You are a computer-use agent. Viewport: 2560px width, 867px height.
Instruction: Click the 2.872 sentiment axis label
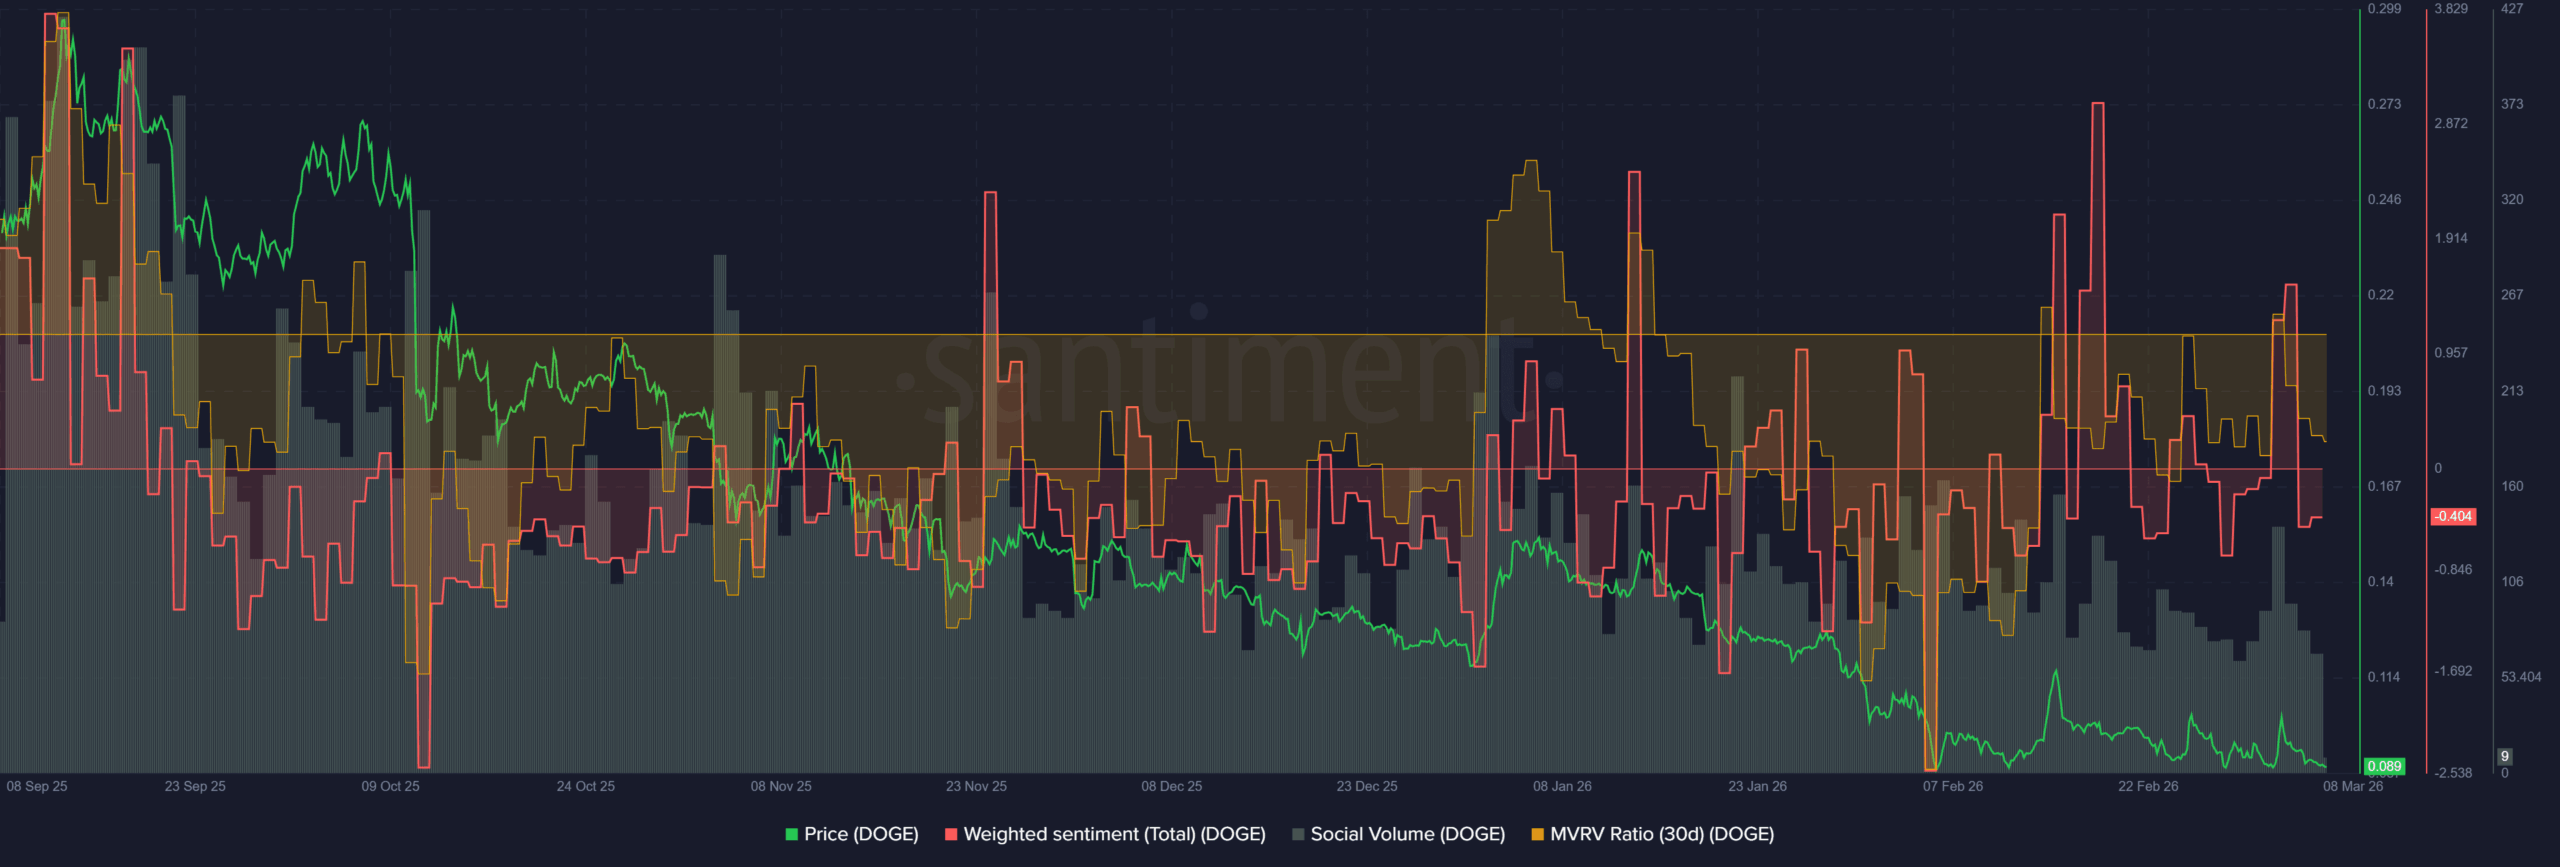point(2451,124)
